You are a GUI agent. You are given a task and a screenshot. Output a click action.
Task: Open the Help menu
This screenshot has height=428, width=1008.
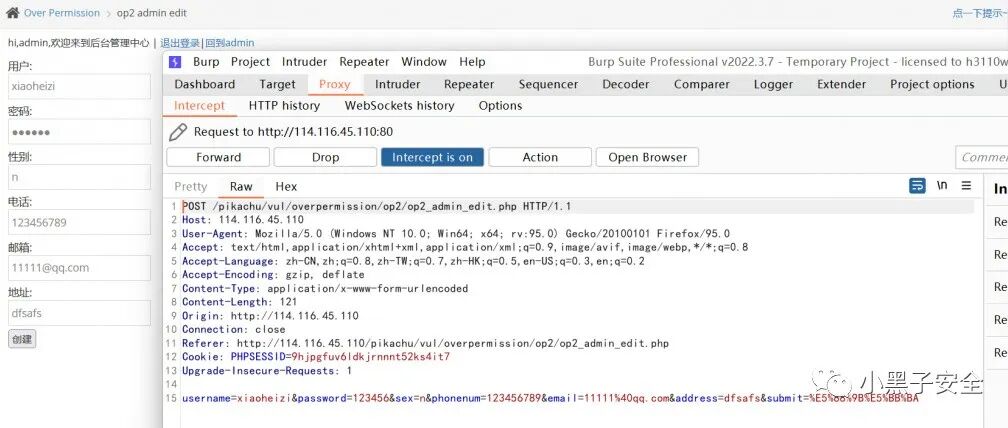(472, 62)
